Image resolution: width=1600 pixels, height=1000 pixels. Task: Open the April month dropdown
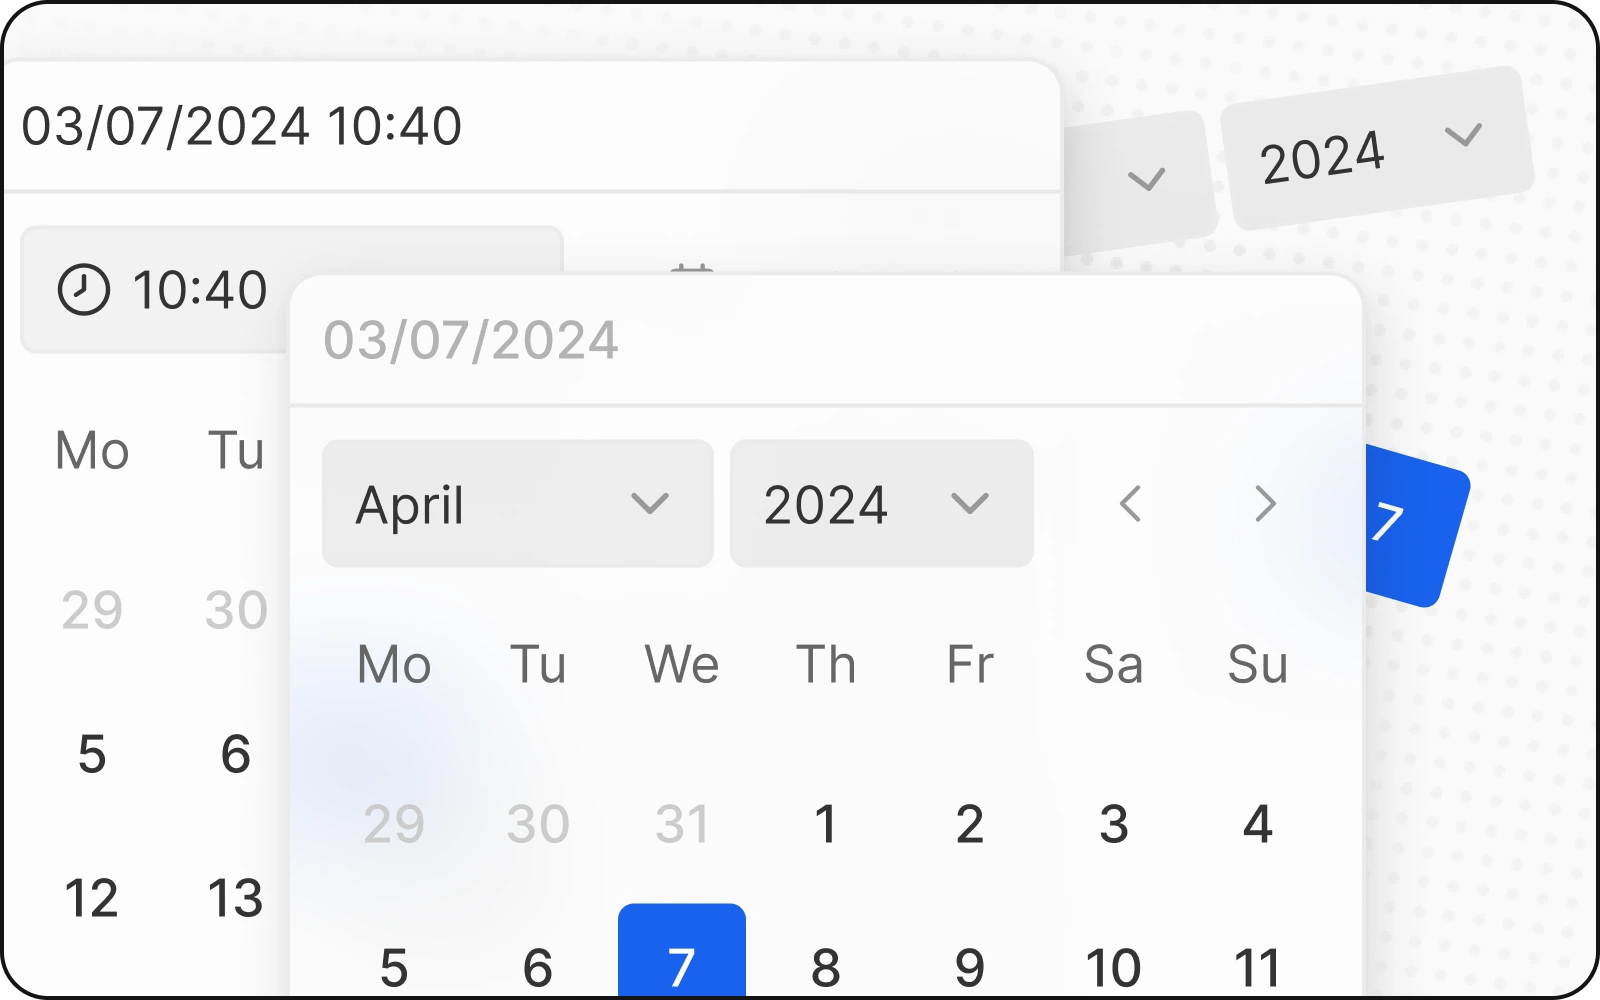[517, 504]
